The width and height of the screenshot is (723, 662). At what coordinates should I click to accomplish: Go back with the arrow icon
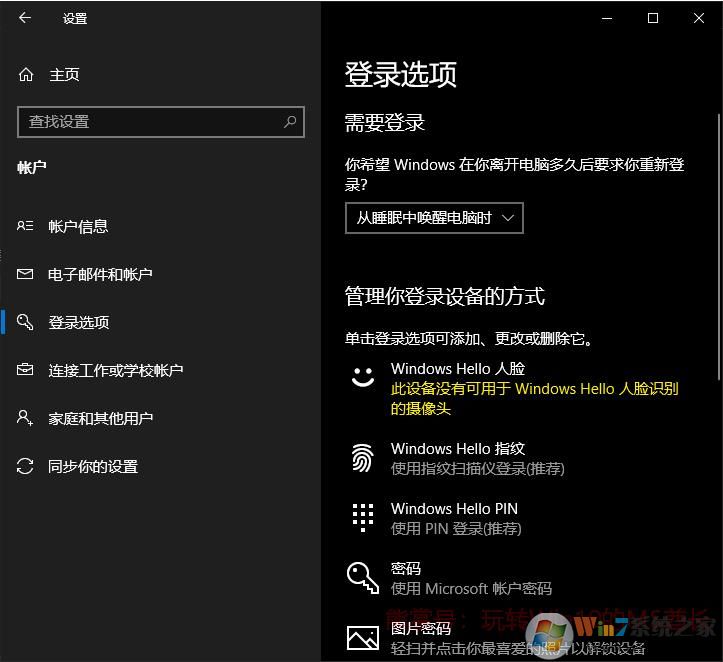25,18
